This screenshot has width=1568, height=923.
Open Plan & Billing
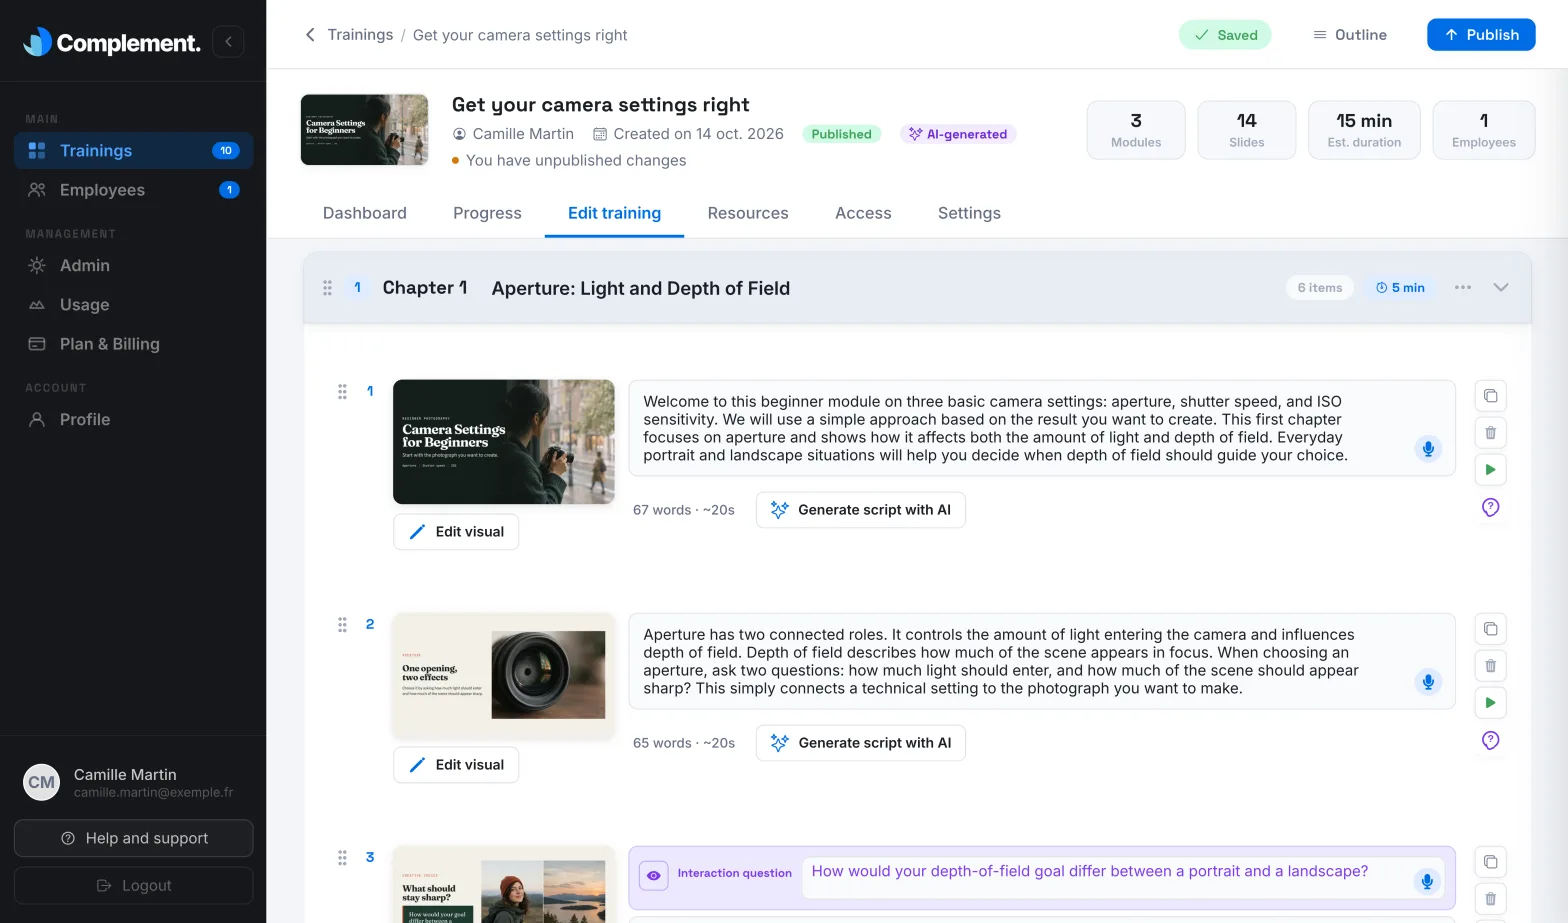(134, 344)
